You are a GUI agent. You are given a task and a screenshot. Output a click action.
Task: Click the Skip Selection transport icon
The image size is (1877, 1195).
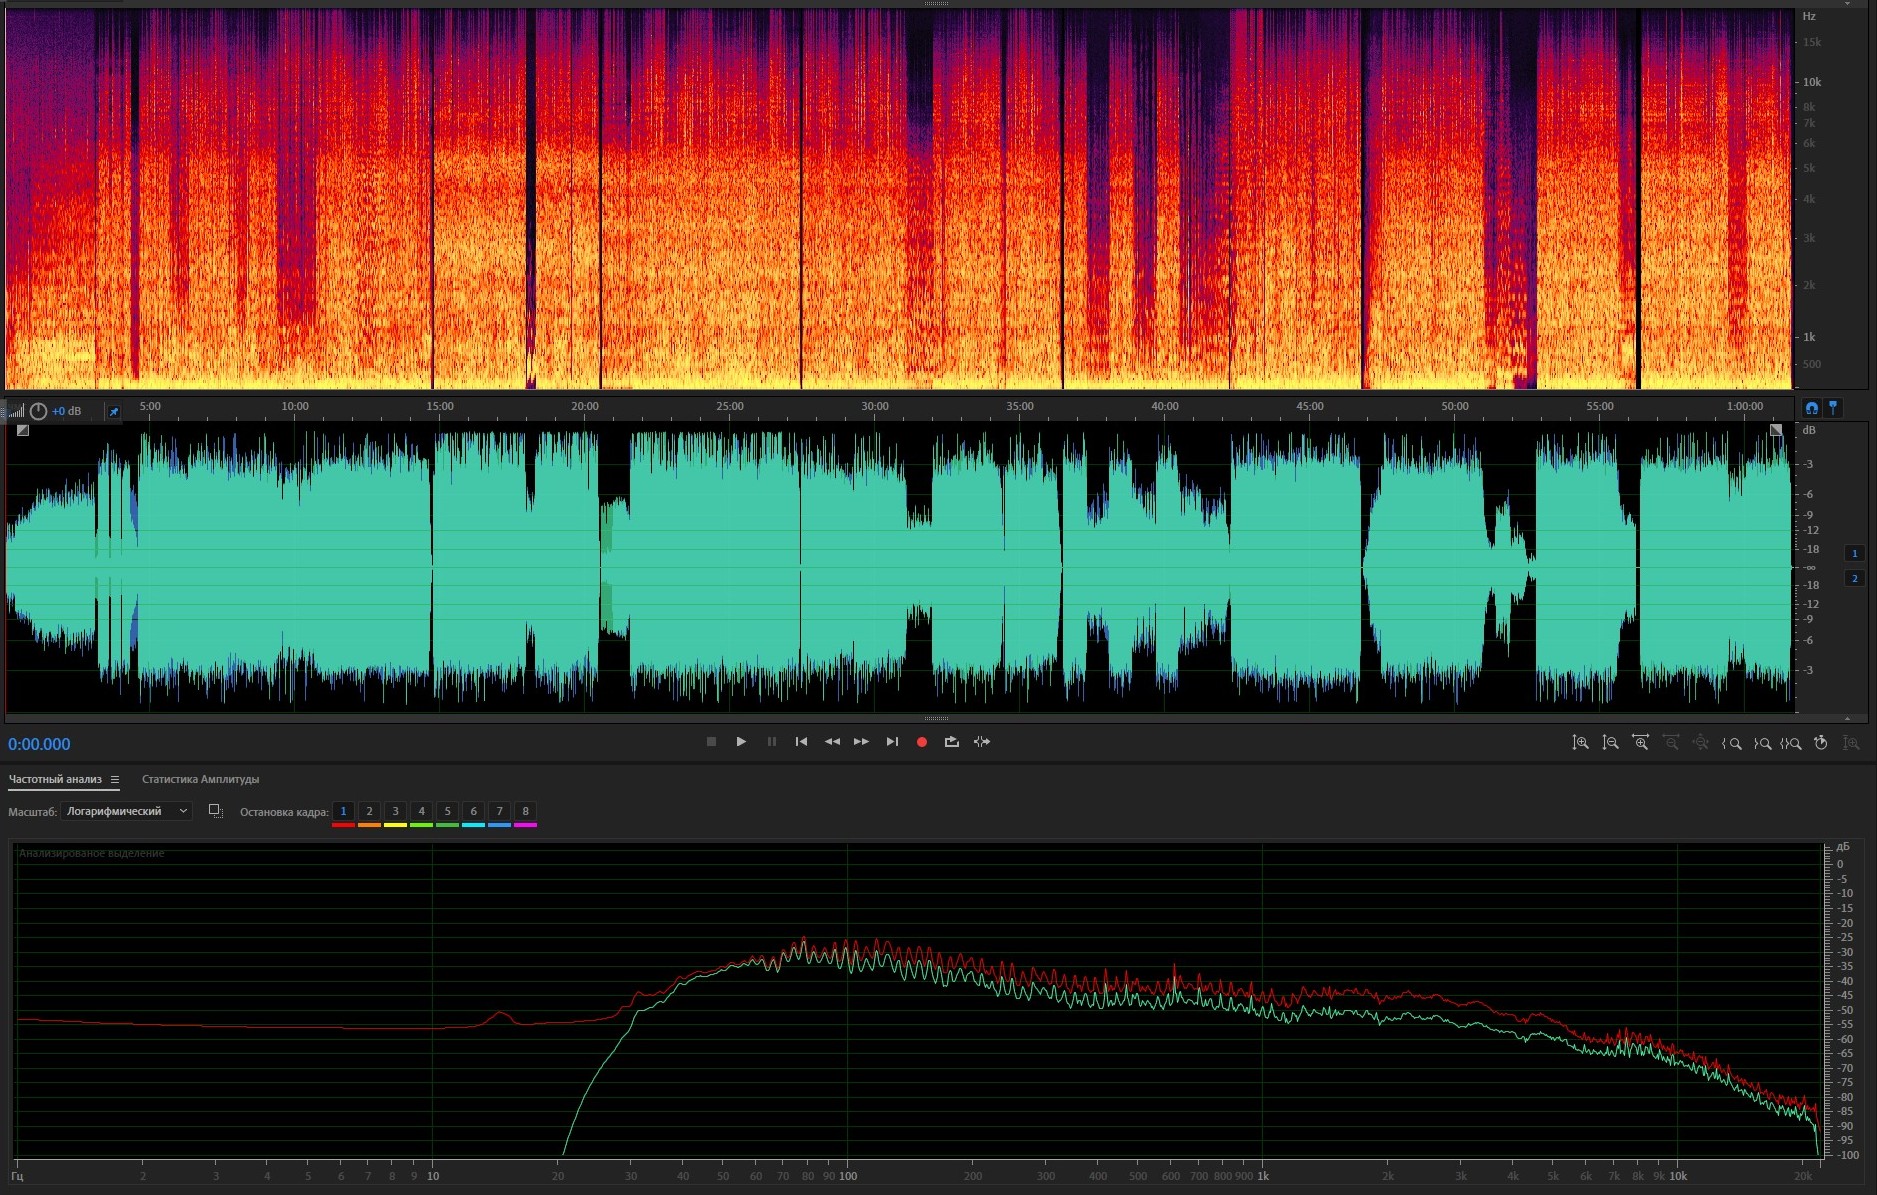coord(982,742)
